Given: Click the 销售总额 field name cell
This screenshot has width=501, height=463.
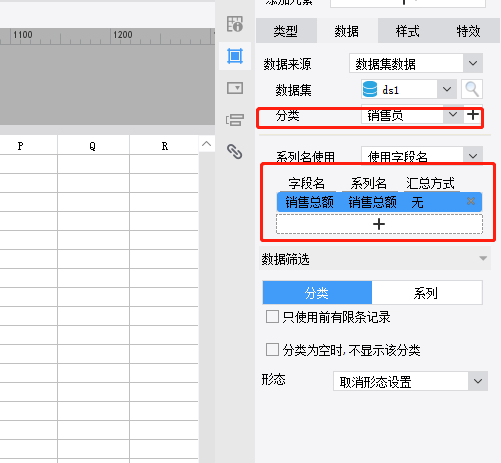Looking at the screenshot, I should 309,202.
